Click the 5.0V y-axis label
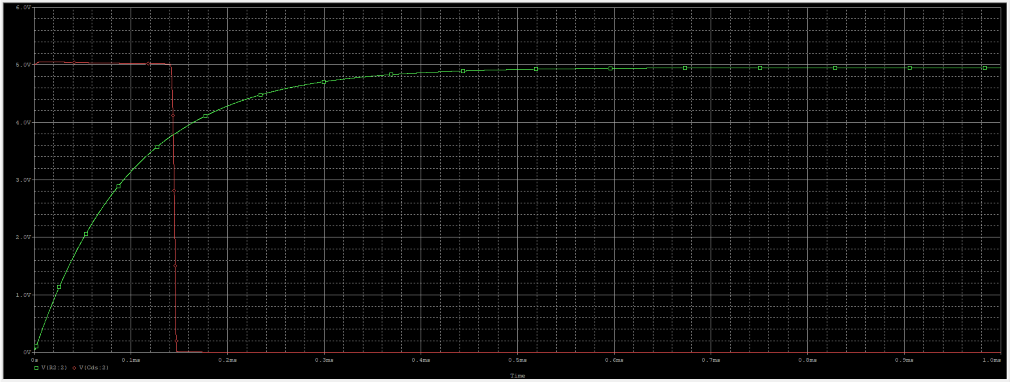 click(x=23, y=64)
